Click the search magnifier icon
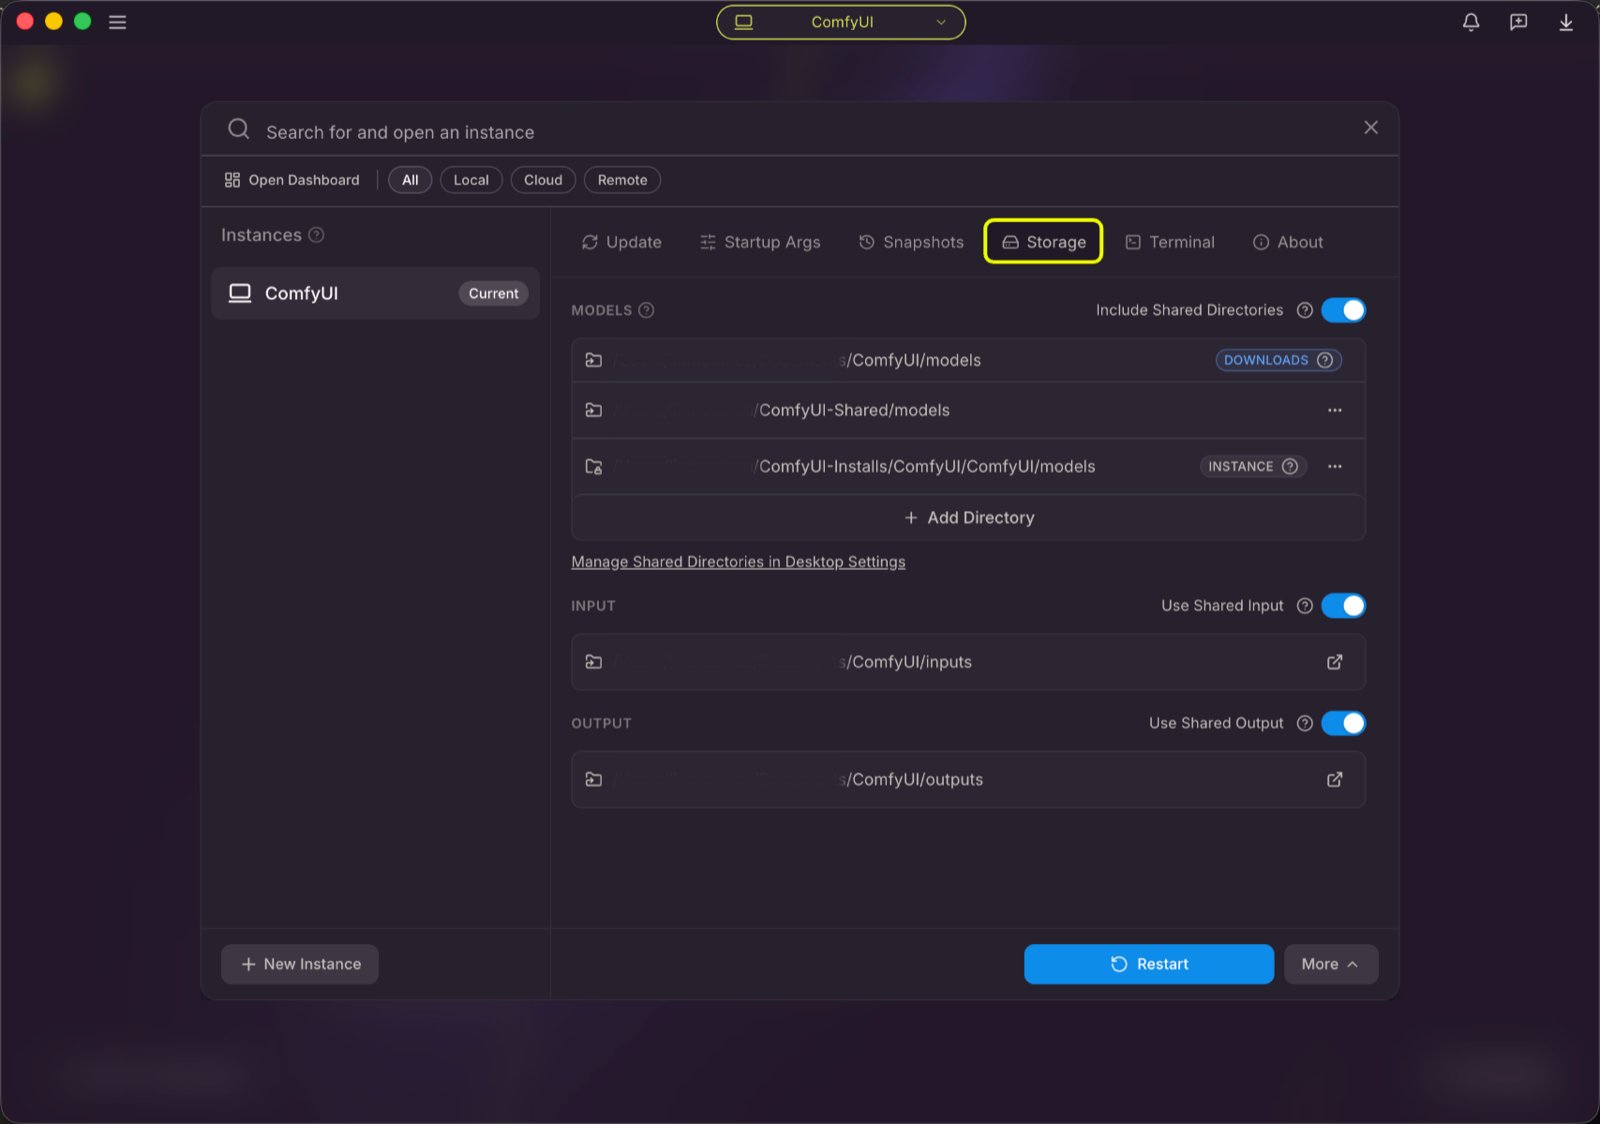1600x1124 pixels. click(x=238, y=129)
